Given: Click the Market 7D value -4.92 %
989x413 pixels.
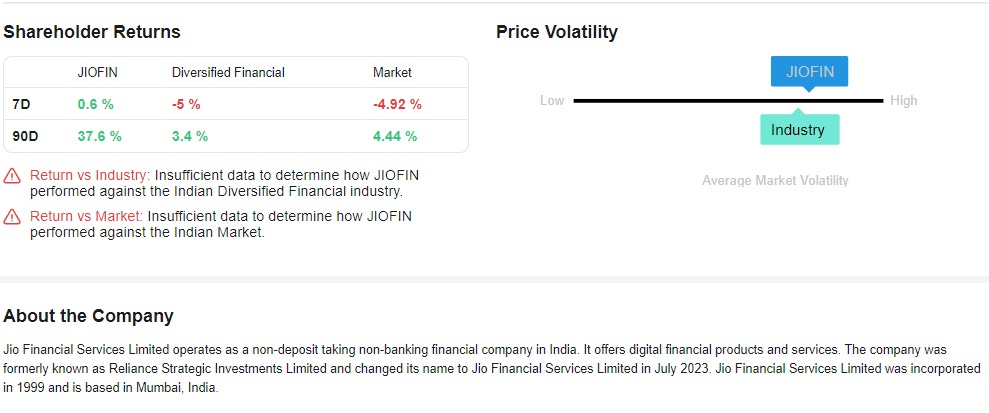Looking at the screenshot, I should point(397,105).
